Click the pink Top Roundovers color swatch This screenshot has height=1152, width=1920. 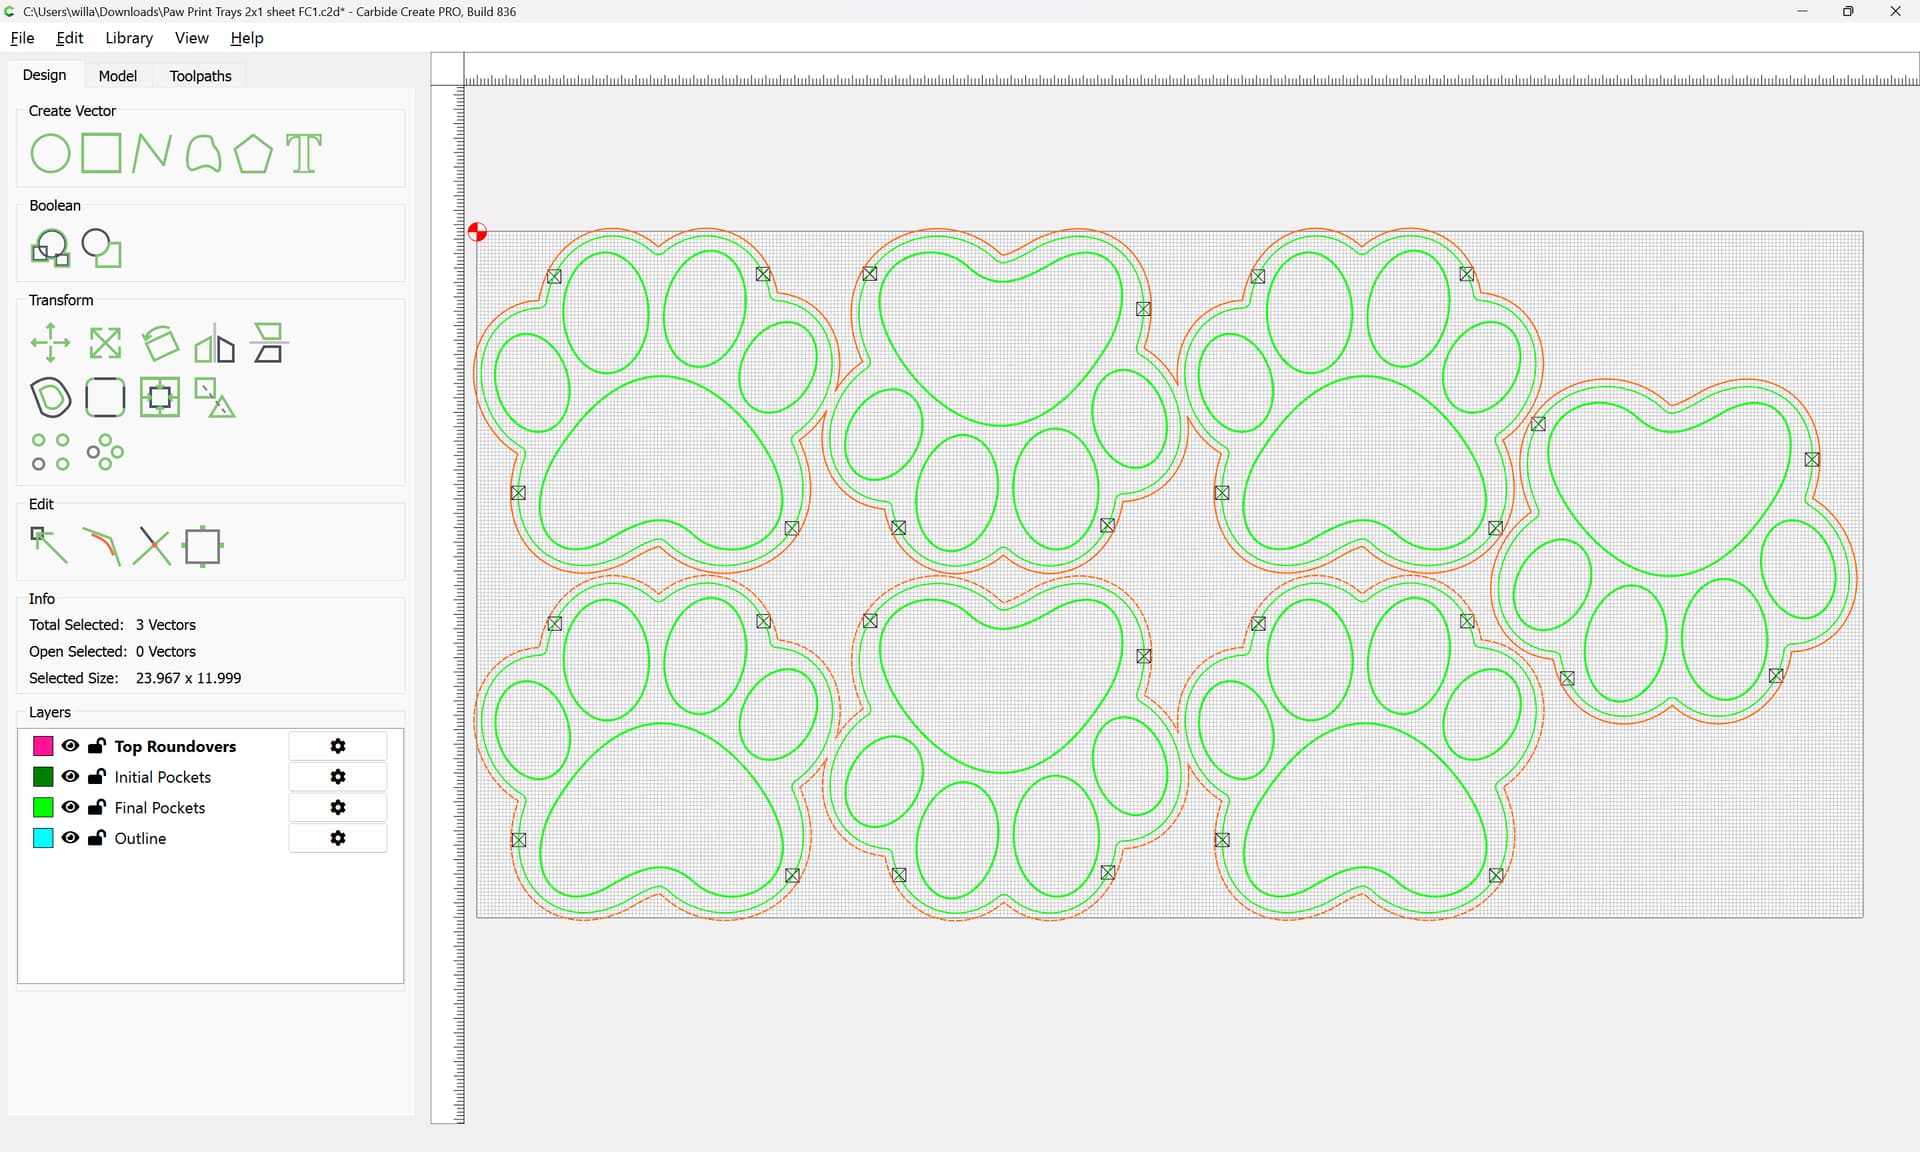tap(43, 746)
